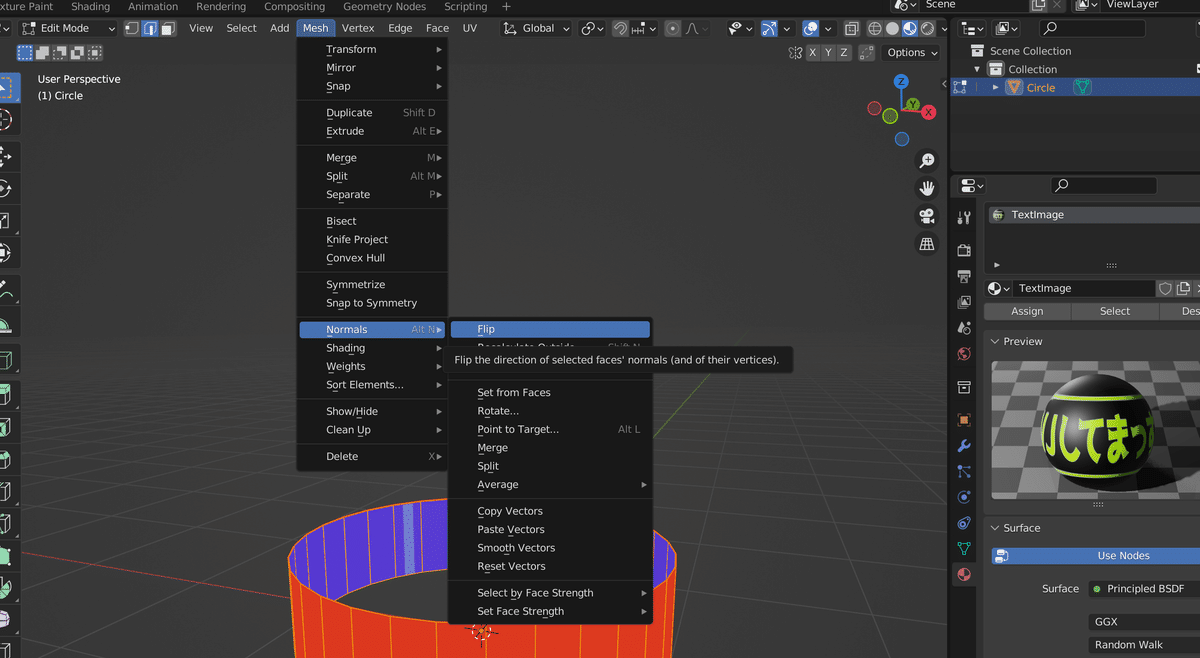Toggle camera view icon

[927, 216]
